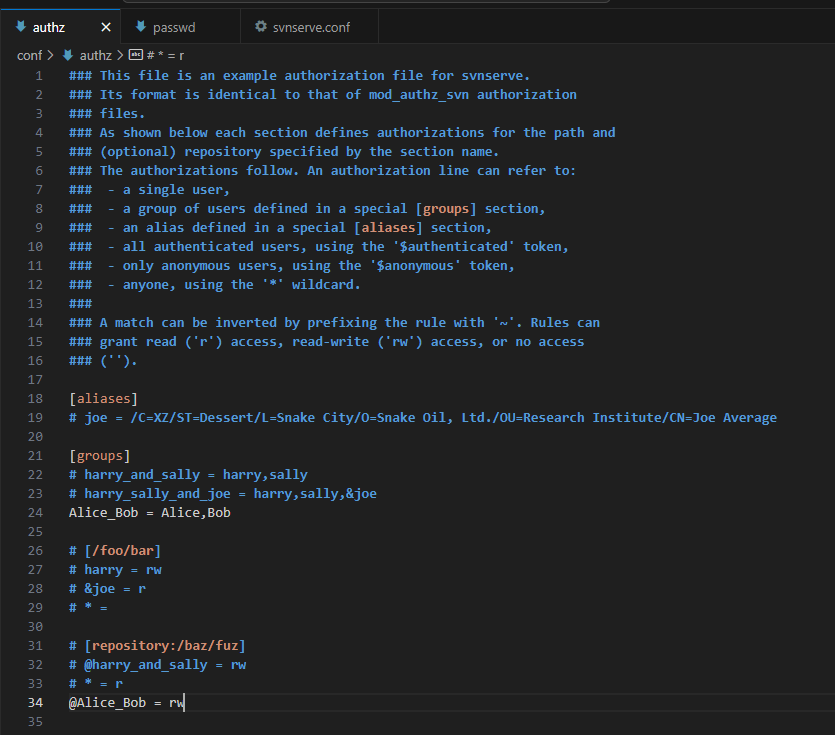Open the authz file name in the breadcrumb

pyautogui.click(x=96, y=55)
